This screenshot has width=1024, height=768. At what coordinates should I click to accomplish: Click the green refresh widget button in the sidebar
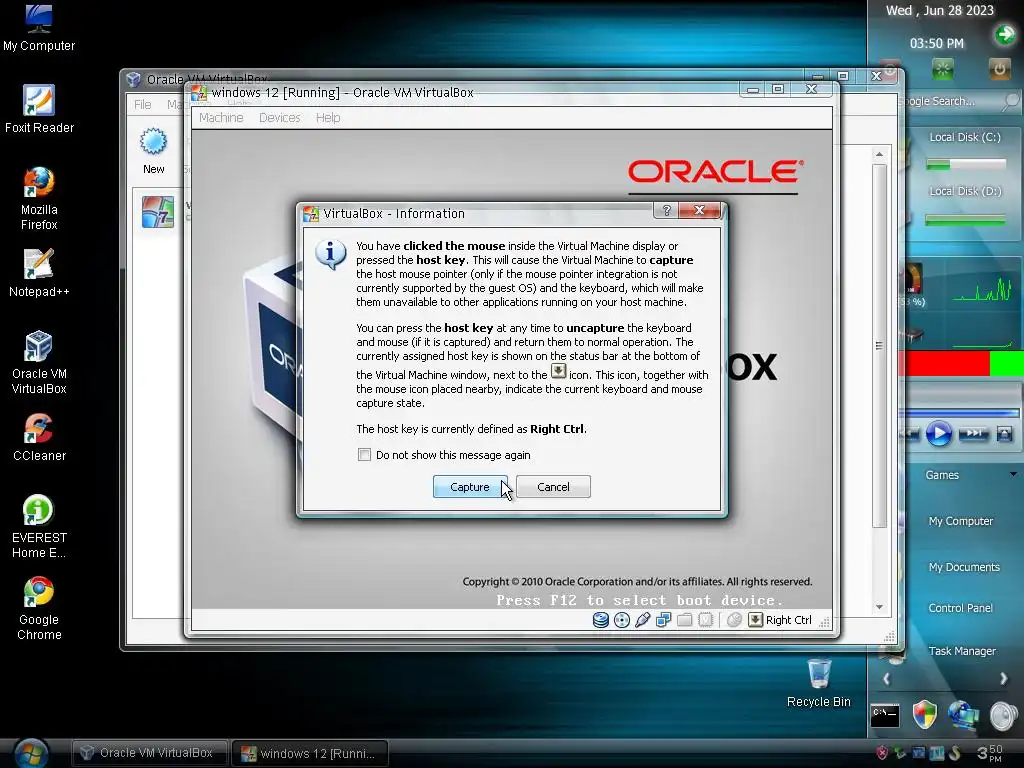point(942,68)
